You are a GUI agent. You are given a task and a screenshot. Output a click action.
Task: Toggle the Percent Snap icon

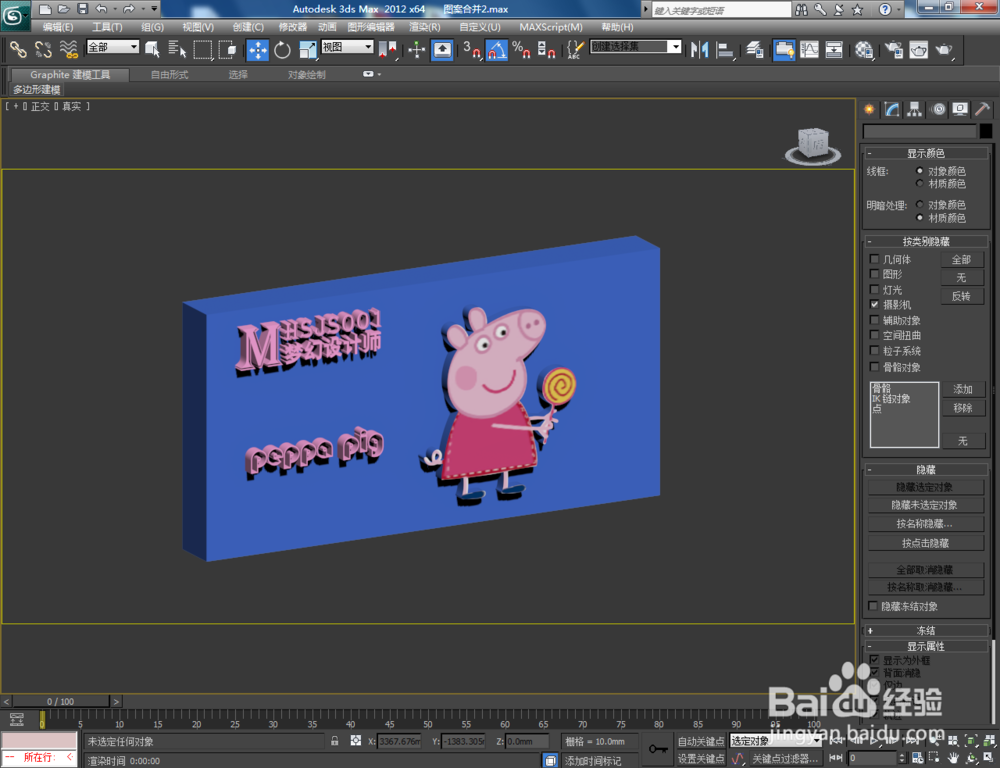(521, 49)
